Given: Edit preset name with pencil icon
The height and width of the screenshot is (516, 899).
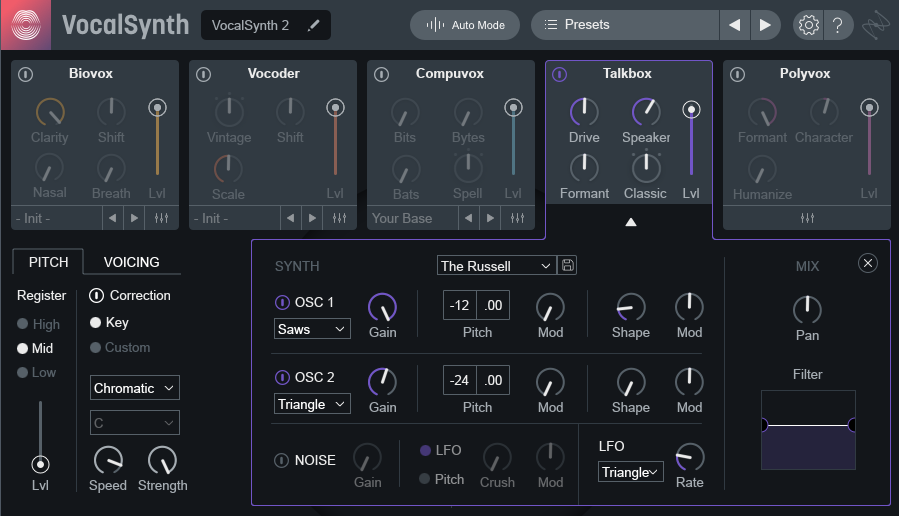Looking at the screenshot, I should [314, 25].
